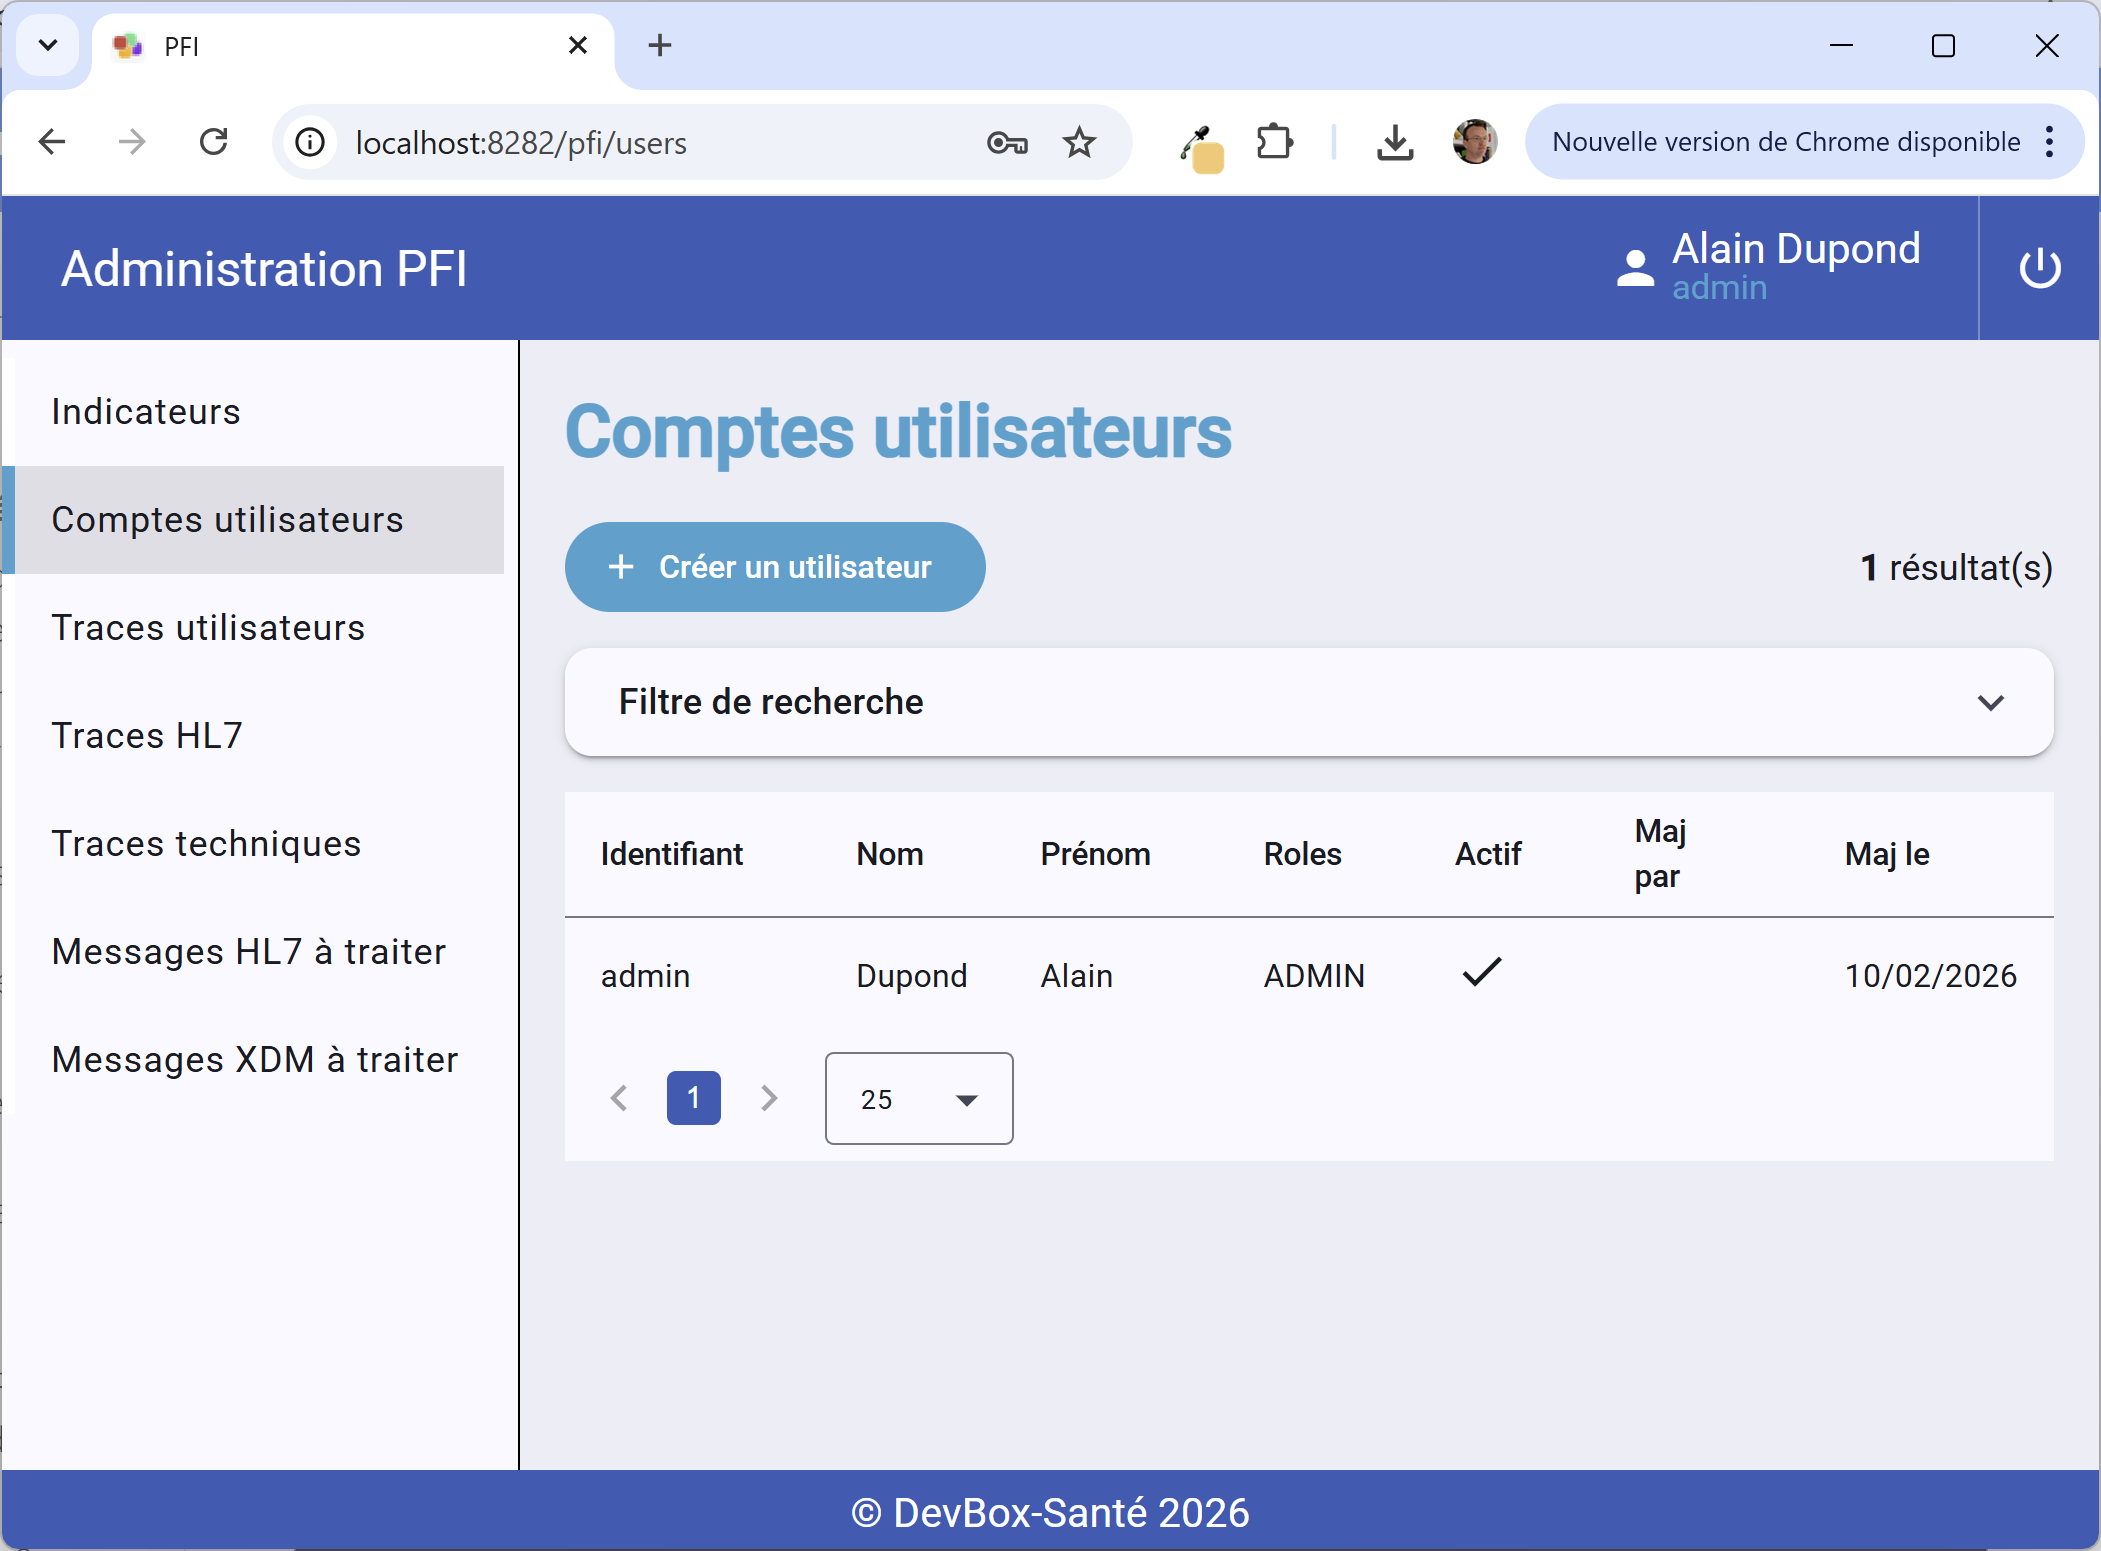The height and width of the screenshot is (1551, 2101).
Task: Click the color picker extension icon
Action: tap(1201, 147)
